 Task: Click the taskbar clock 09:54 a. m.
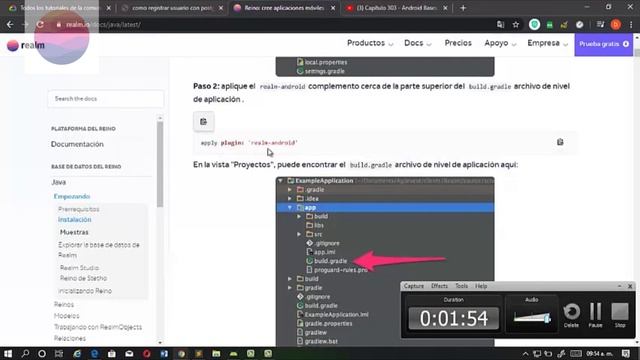click(x=600, y=353)
